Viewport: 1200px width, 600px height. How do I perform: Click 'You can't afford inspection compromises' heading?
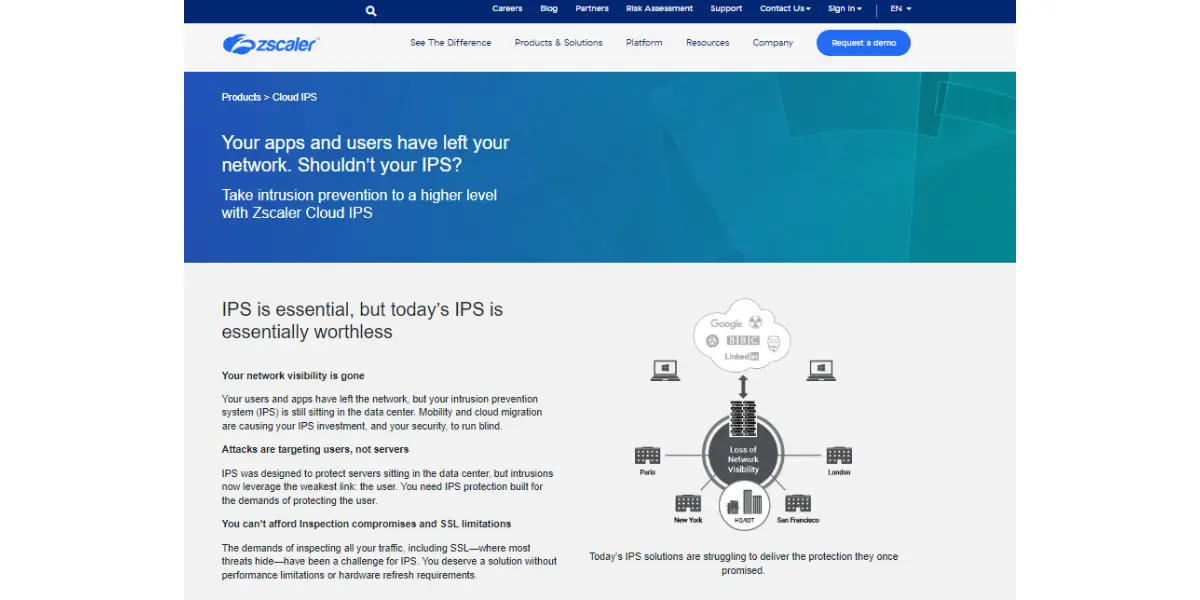tap(366, 523)
